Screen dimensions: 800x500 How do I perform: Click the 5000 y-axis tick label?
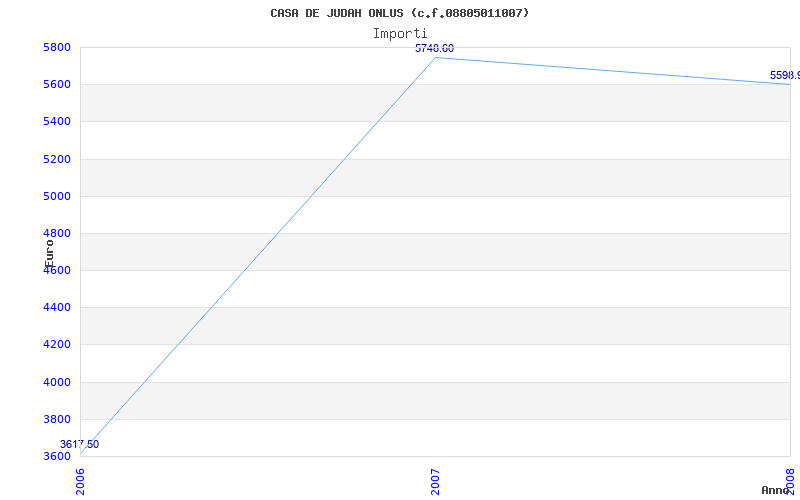55,196
